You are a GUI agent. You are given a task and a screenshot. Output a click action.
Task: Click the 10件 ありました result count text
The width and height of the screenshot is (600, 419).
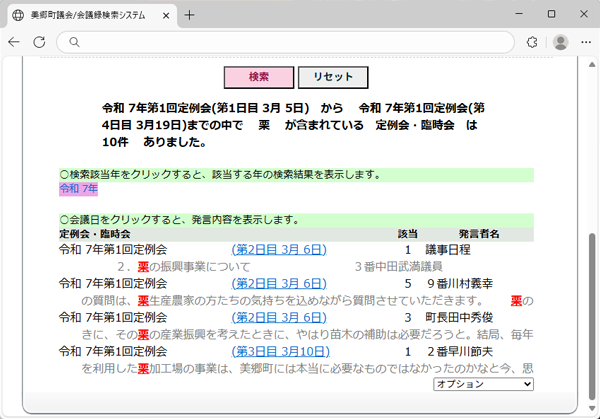coord(155,142)
